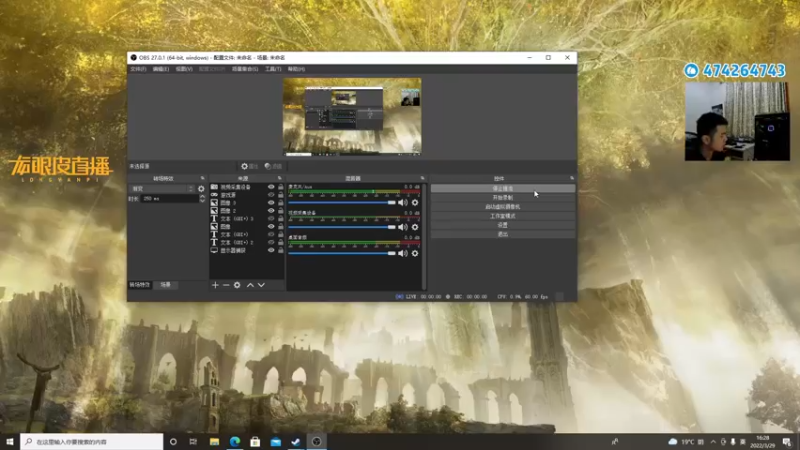Click the 250 ms duration field

pyautogui.click(x=169, y=198)
